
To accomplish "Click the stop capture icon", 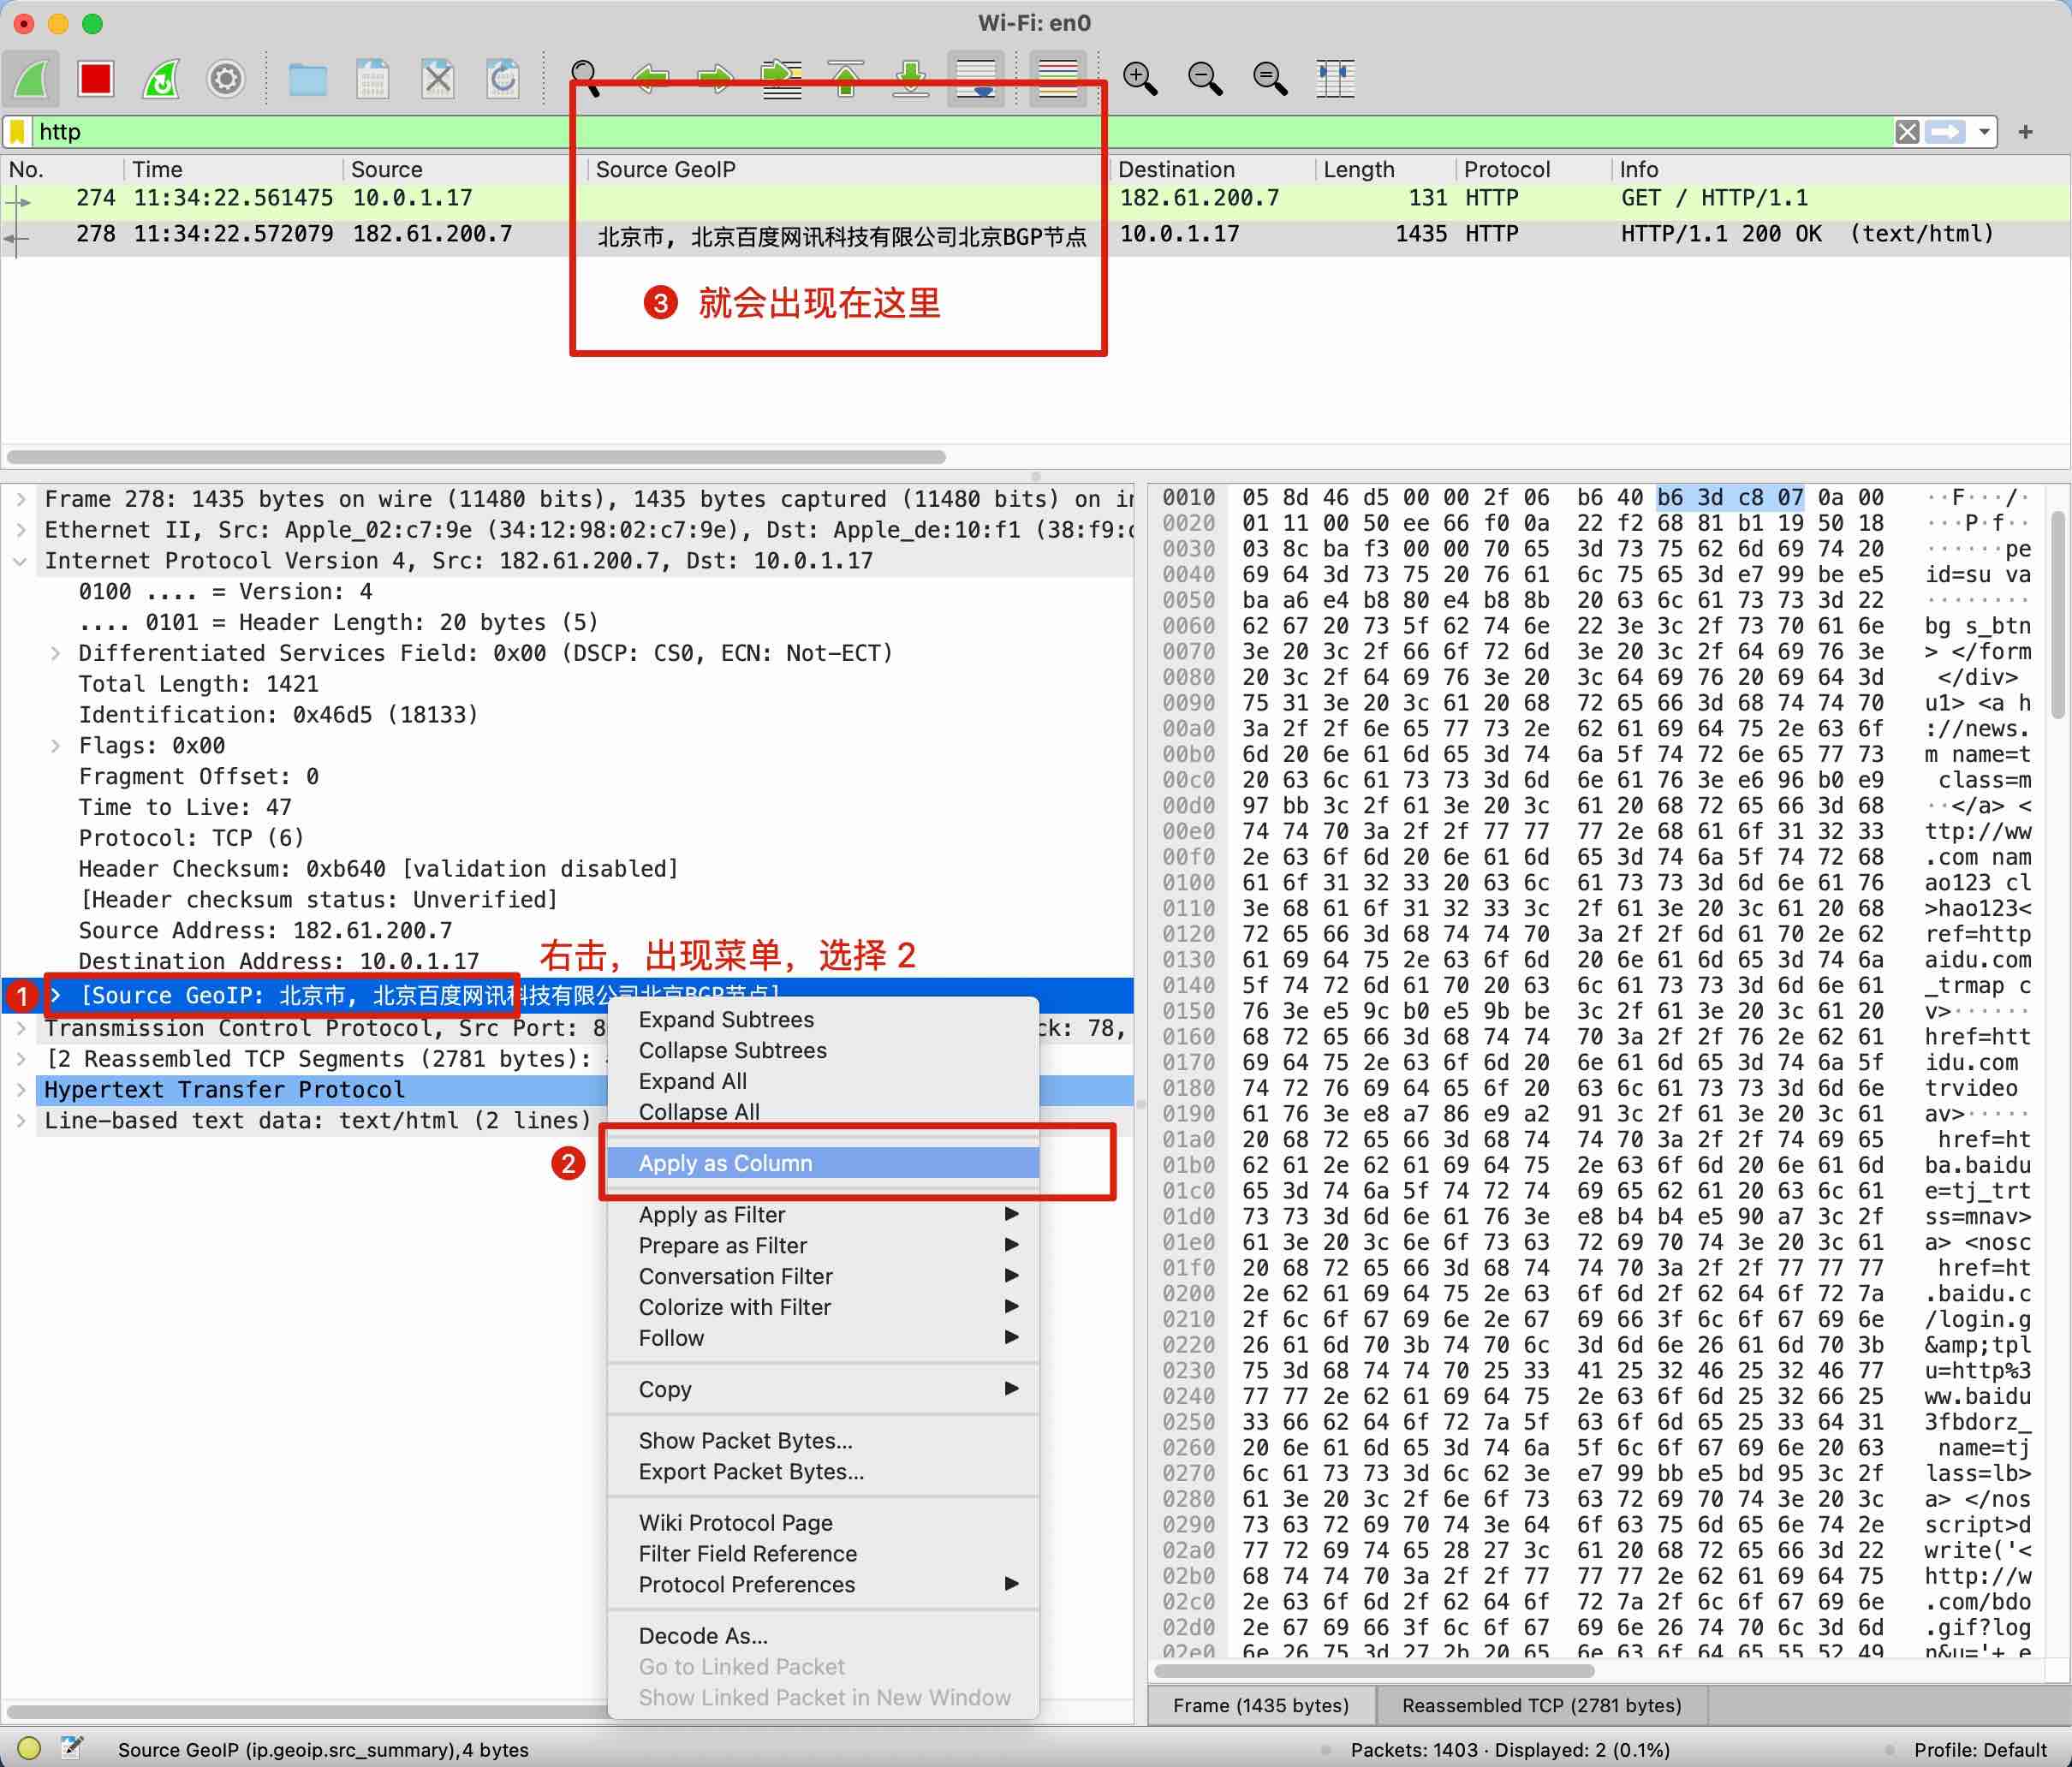I will coord(98,80).
